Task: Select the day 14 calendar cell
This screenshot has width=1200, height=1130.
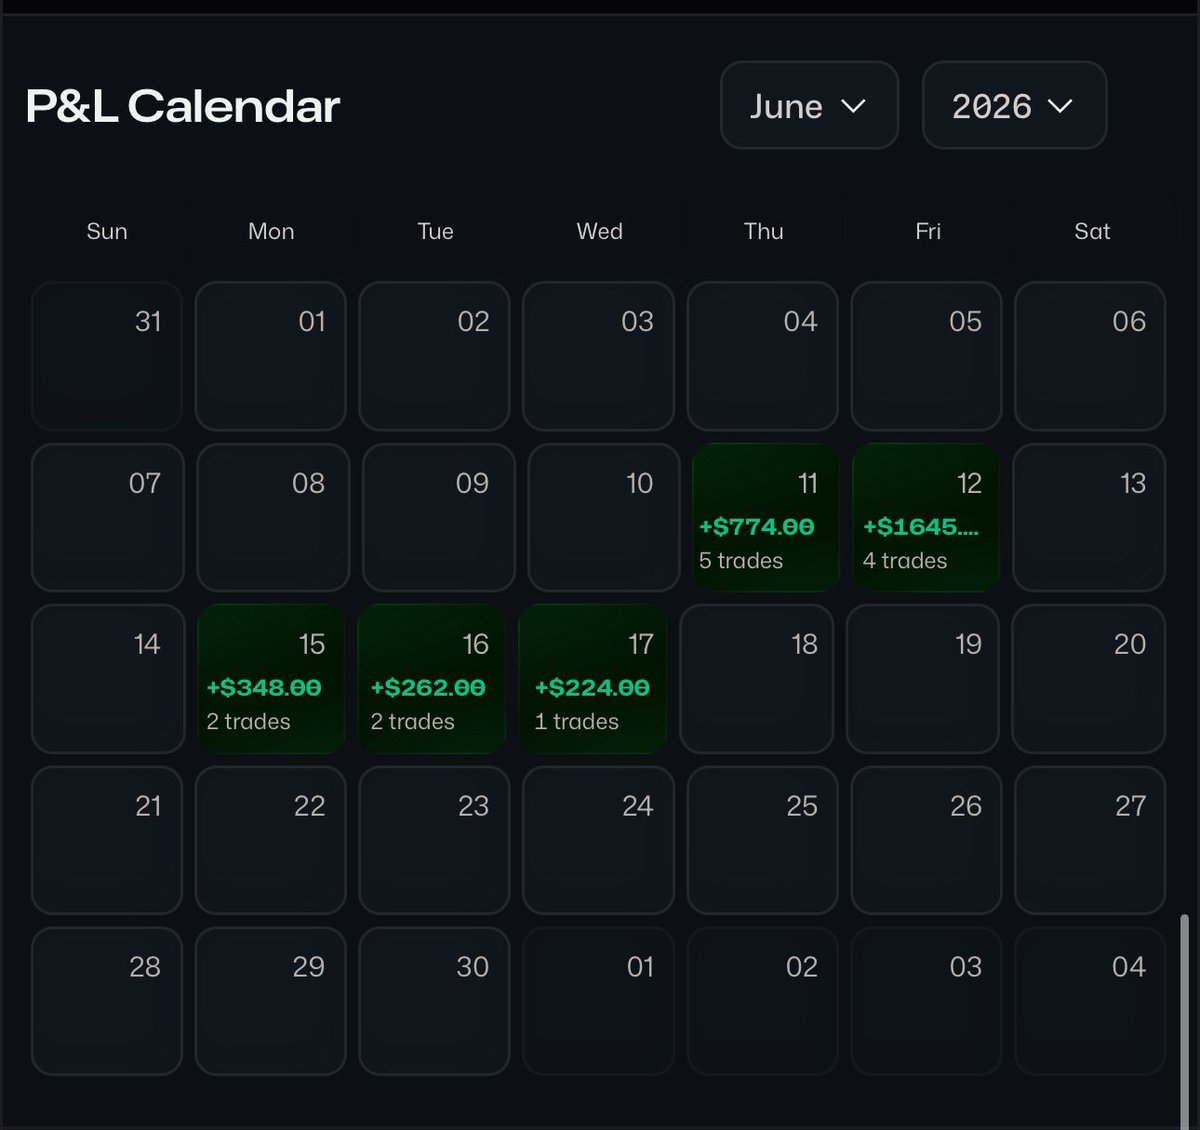Action: [x=108, y=678]
